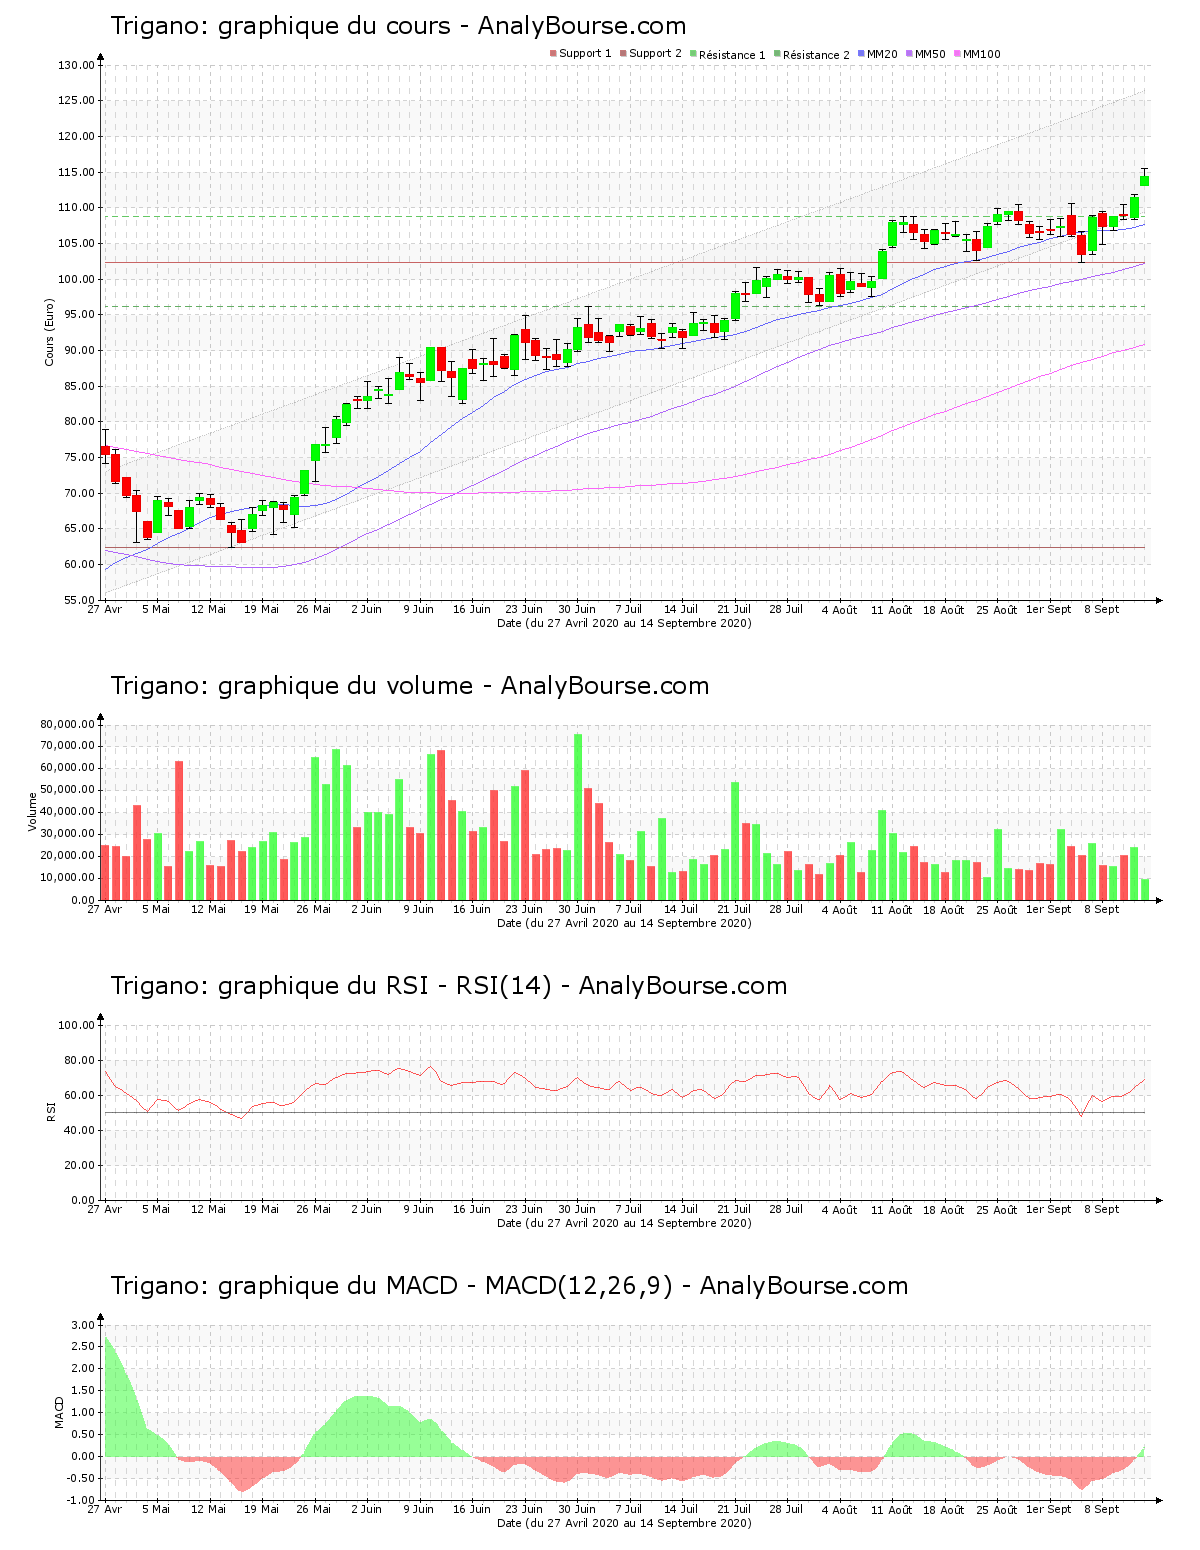Click '21 Juil' on volume chart axis

pos(734,909)
